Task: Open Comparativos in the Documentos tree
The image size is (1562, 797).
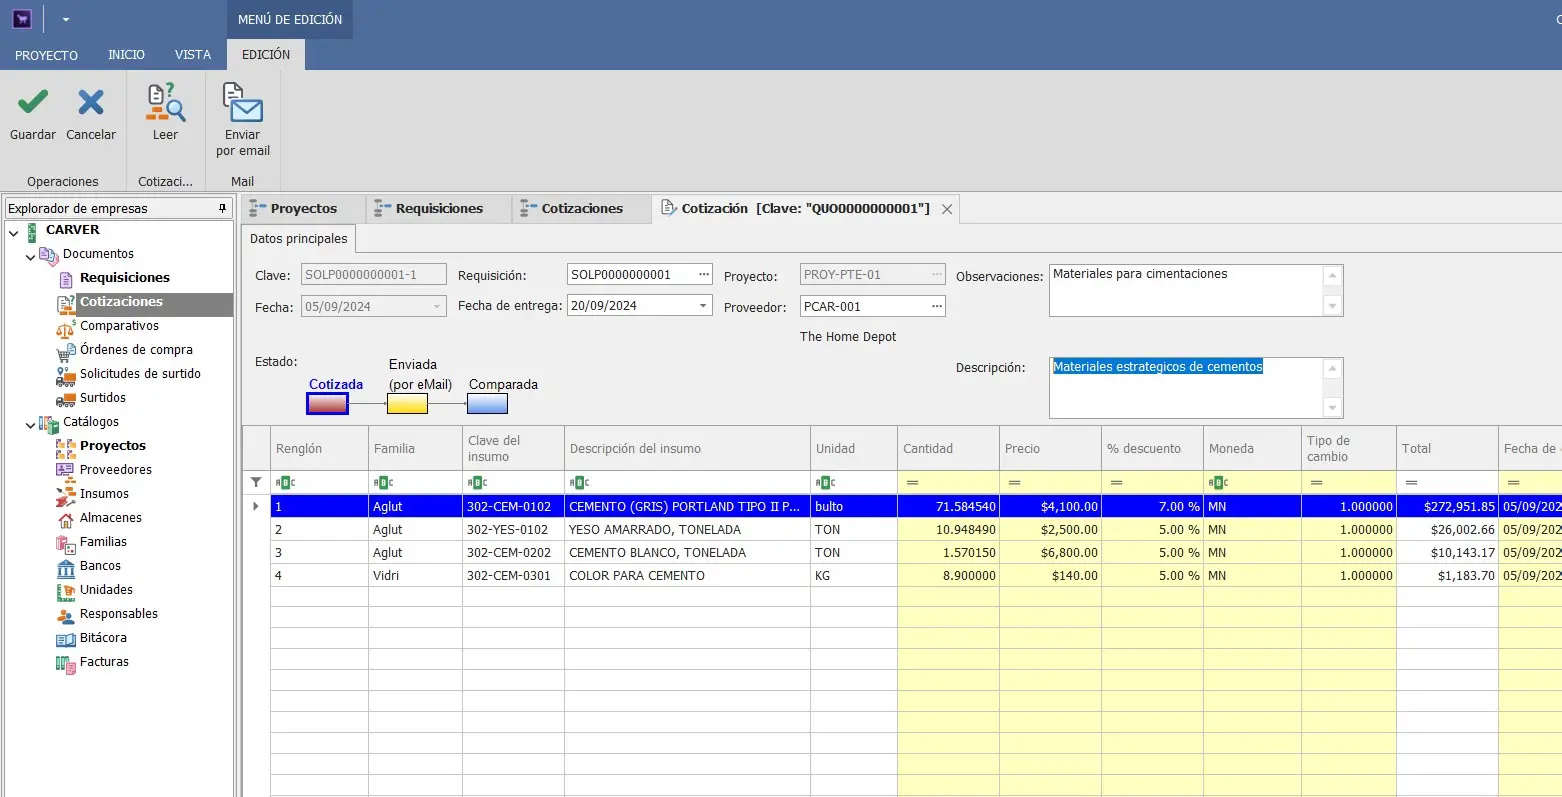Action: (119, 326)
